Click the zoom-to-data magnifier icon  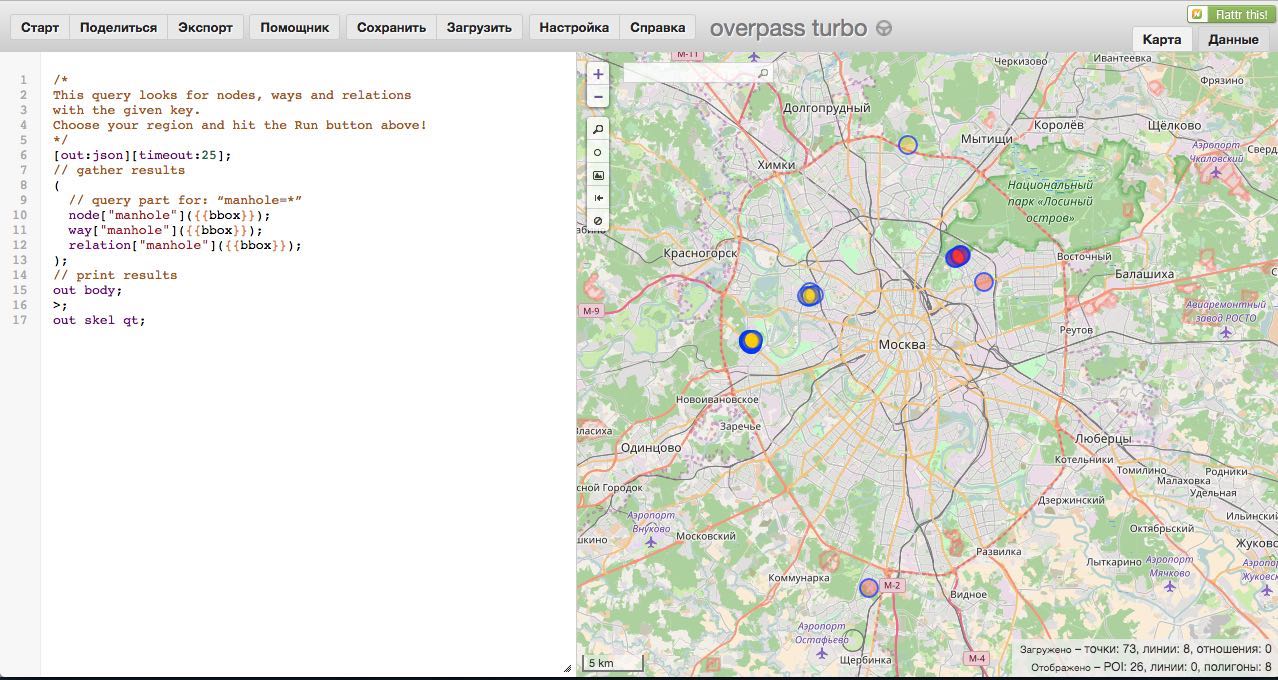point(598,129)
